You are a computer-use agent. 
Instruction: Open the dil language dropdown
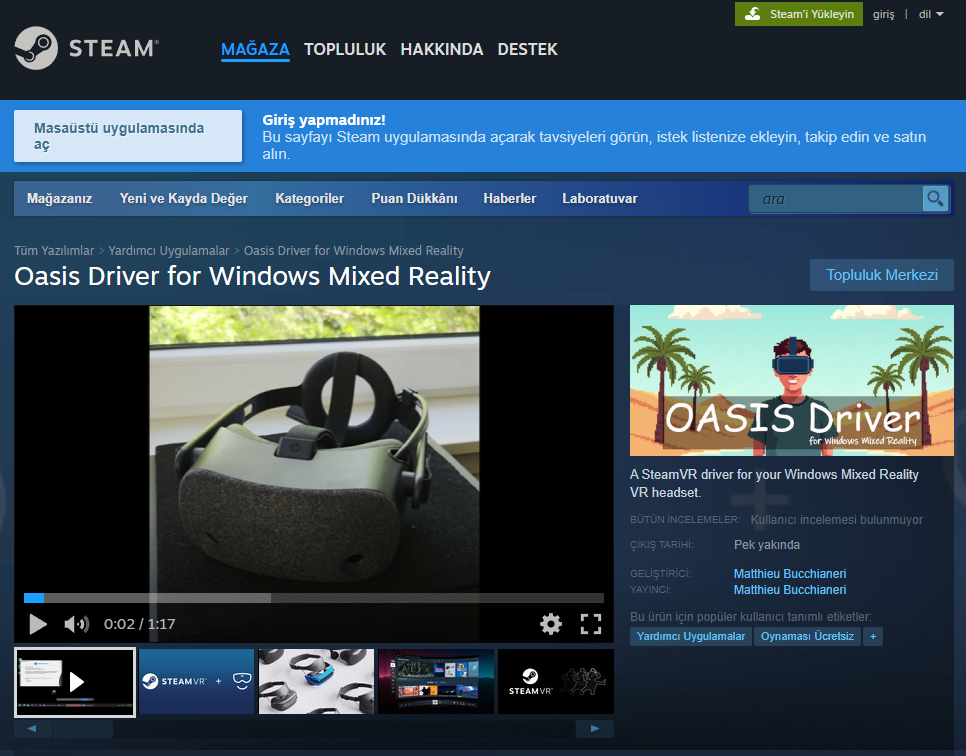(x=931, y=14)
